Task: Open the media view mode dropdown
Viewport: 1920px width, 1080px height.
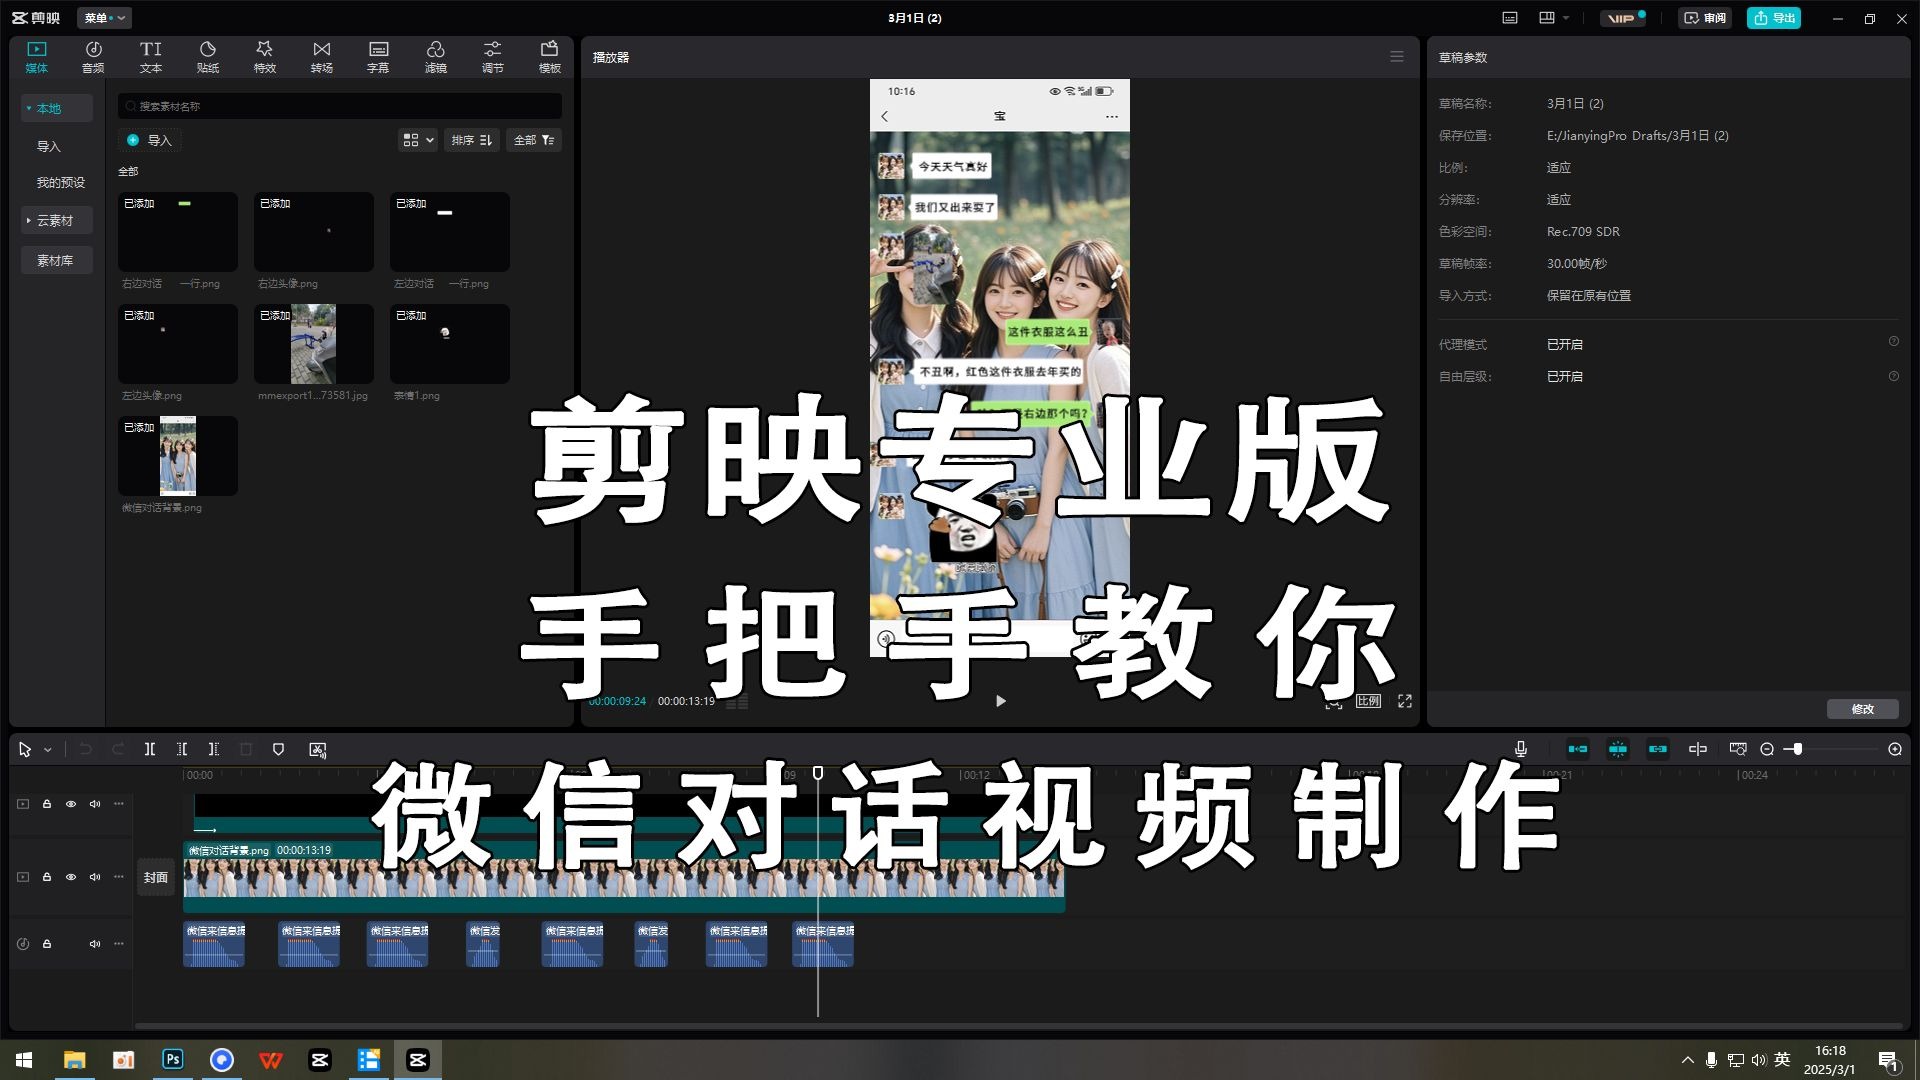Action: 418,140
